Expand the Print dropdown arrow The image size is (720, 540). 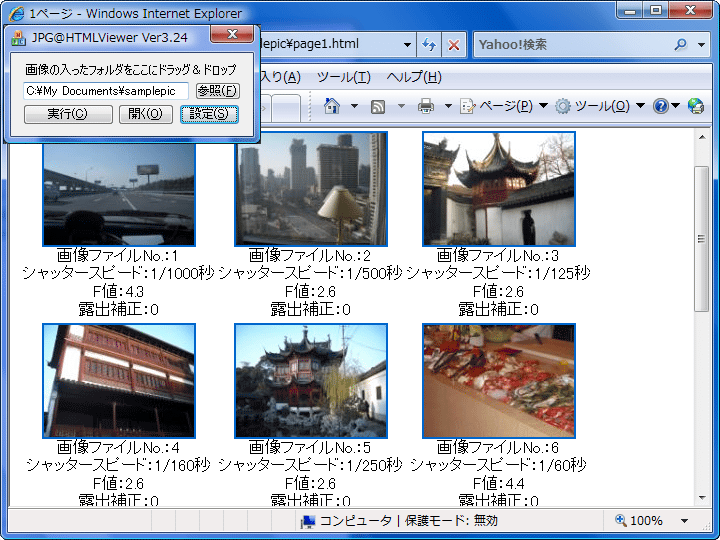448,106
